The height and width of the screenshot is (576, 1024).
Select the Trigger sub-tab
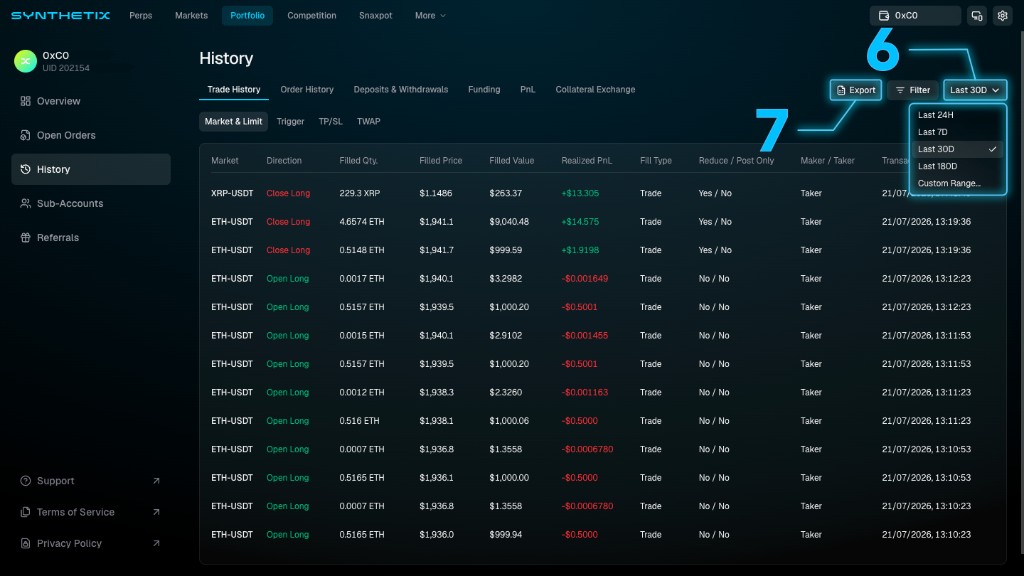pos(291,121)
